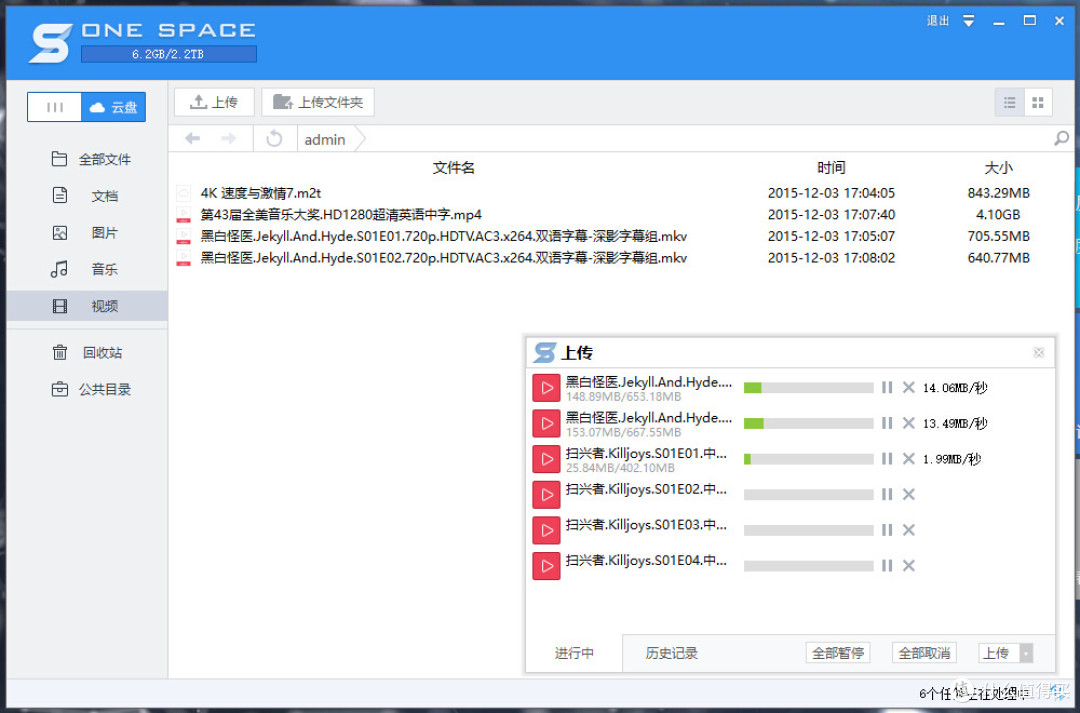The width and height of the screenshot is (1080, 713).
Task: Go forward with the right arrow
Action: 228,138
